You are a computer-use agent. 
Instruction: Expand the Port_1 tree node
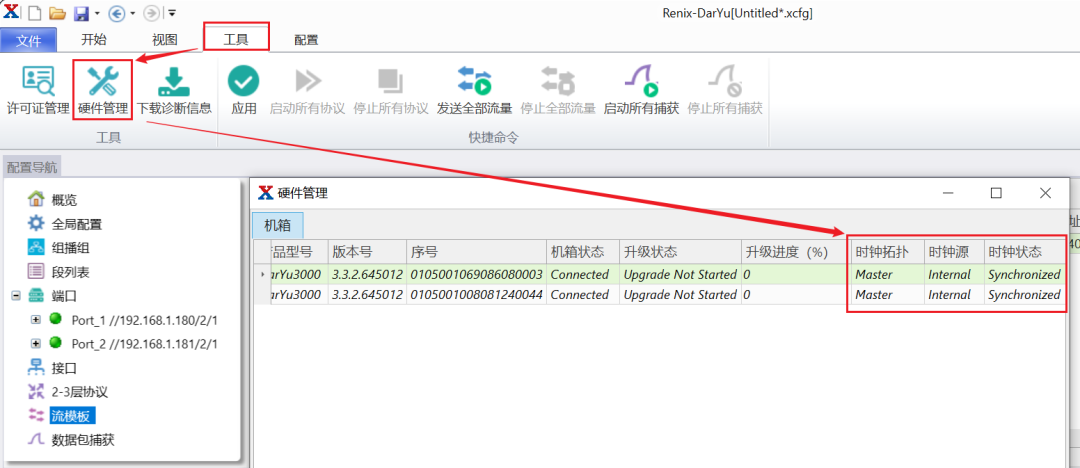pos(36,319)
